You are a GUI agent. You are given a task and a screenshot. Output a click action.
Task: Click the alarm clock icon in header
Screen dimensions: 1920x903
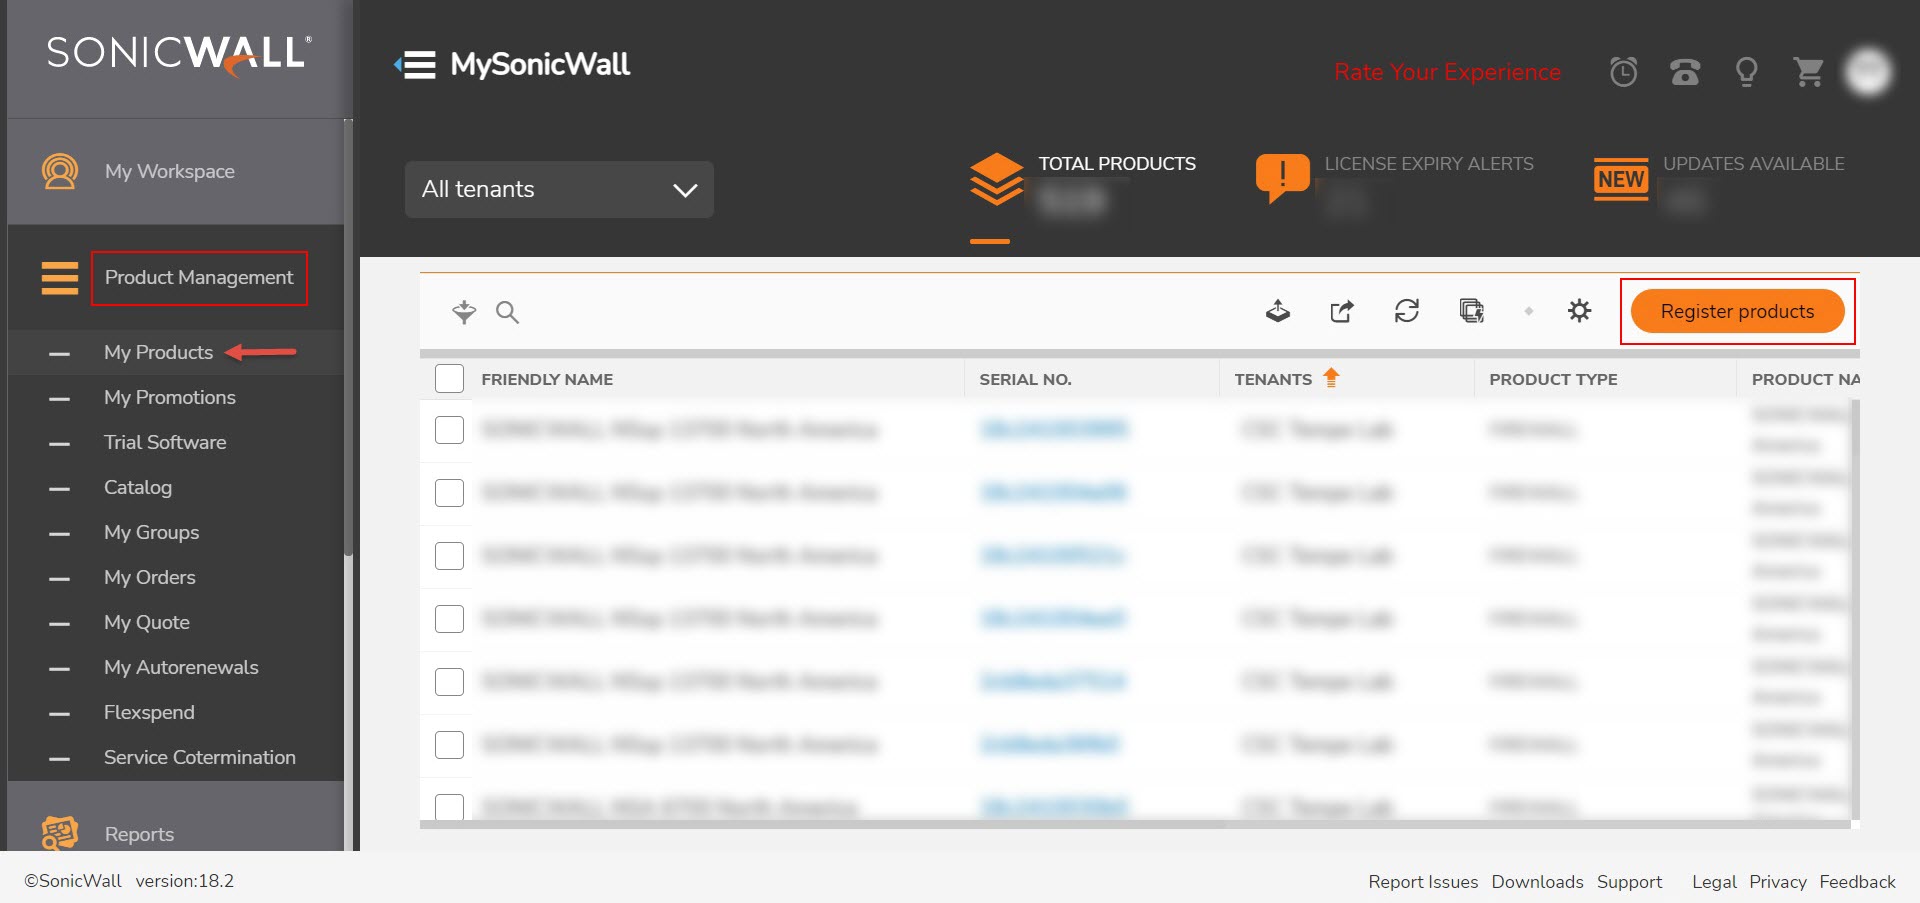pos(1623,72)
